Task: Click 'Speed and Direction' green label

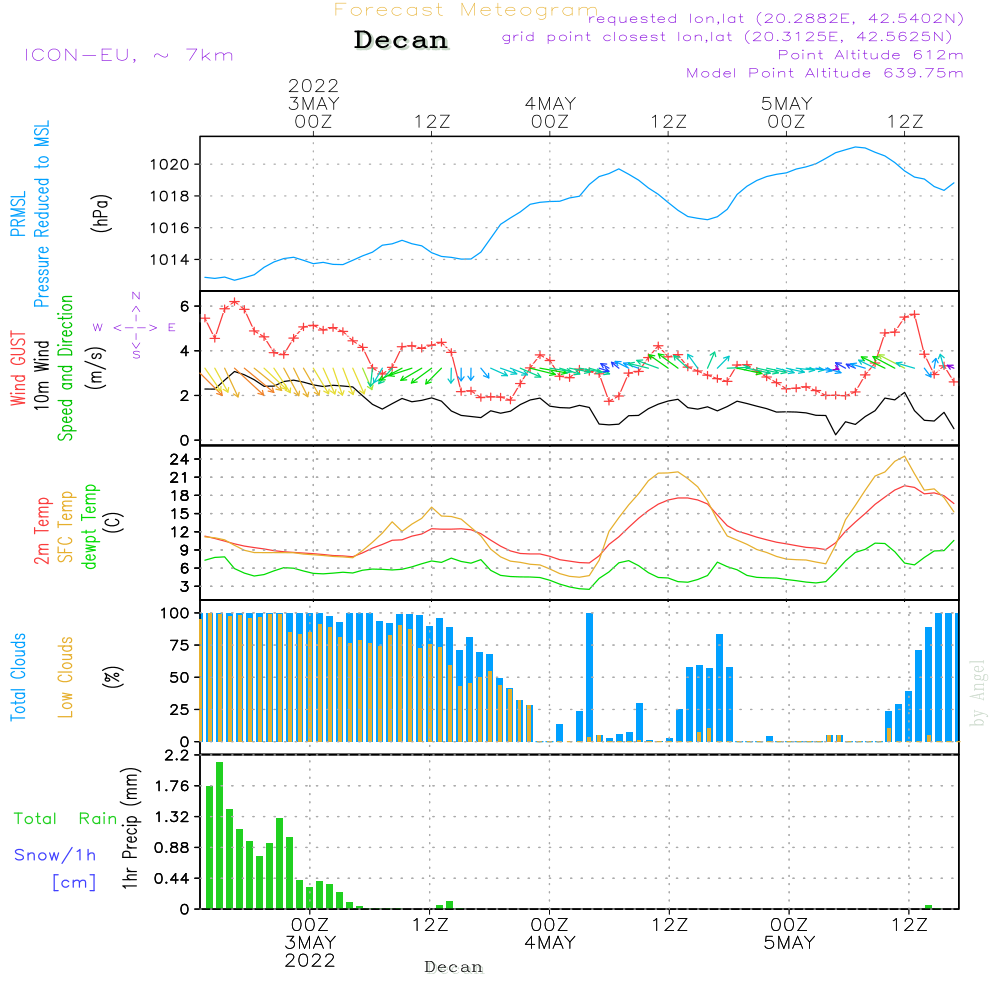Action: point(65,368)
